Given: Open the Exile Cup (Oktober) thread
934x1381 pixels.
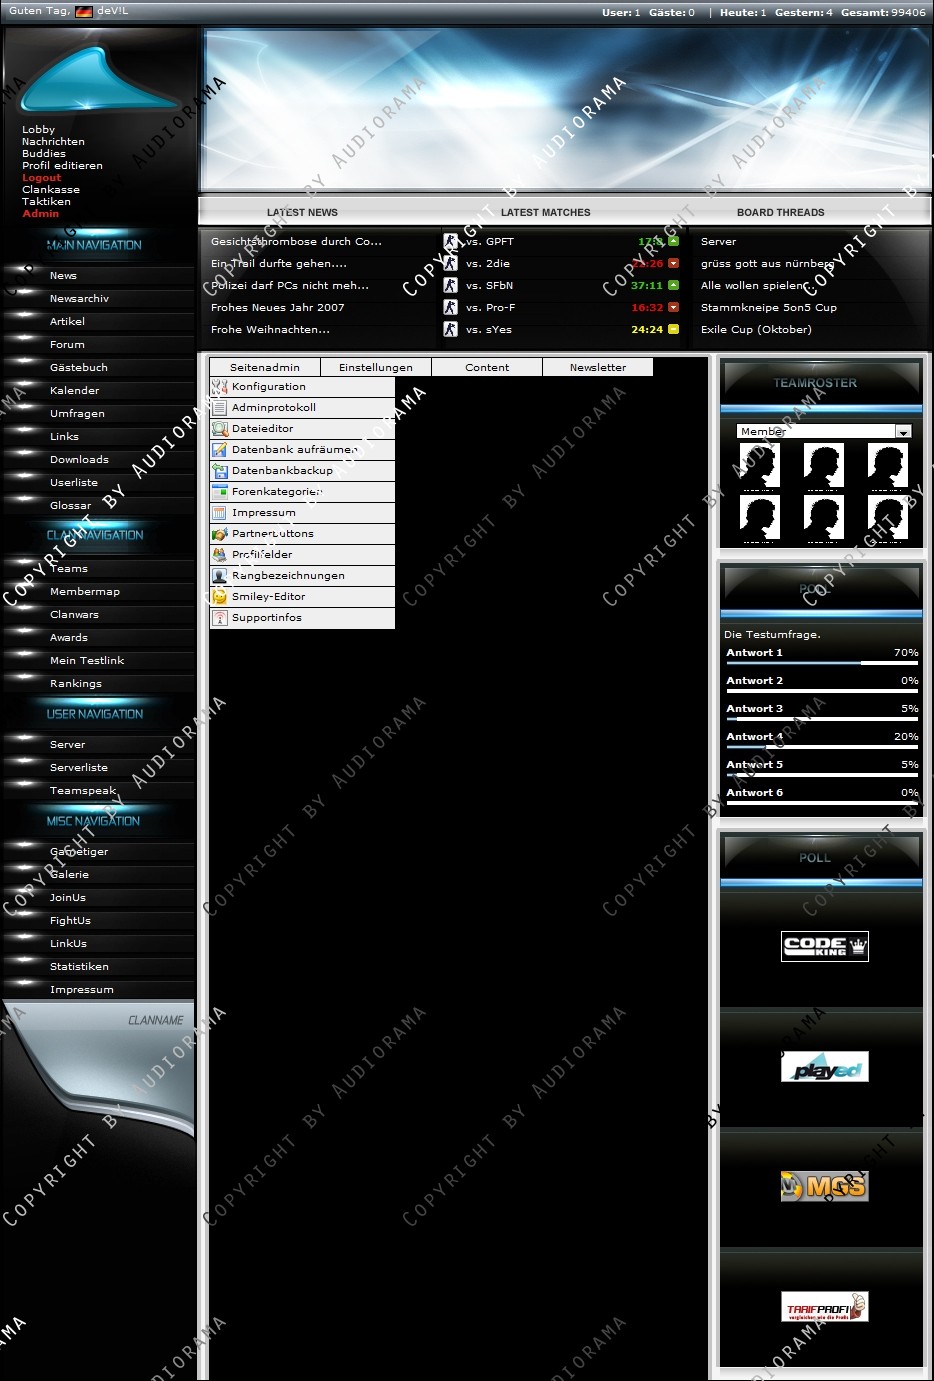Looking at the screenshot, I should pos(756,330).
